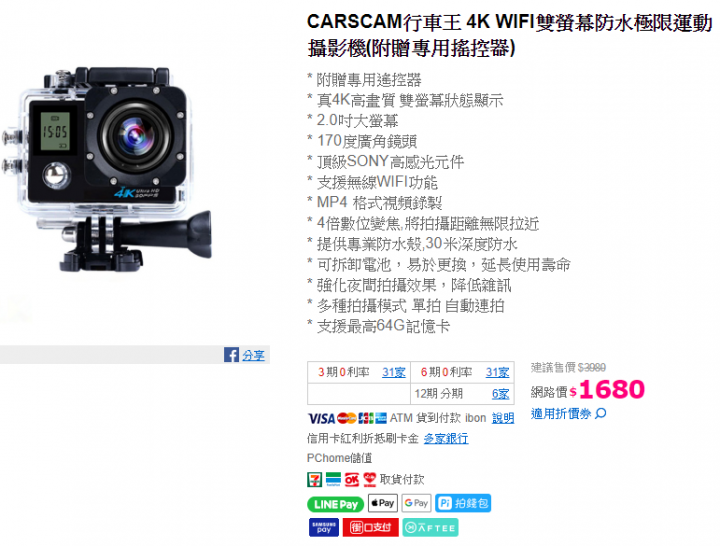
Task: Open the 多家銀行 link
Action: pyautogui.click(x=446, y=439)
